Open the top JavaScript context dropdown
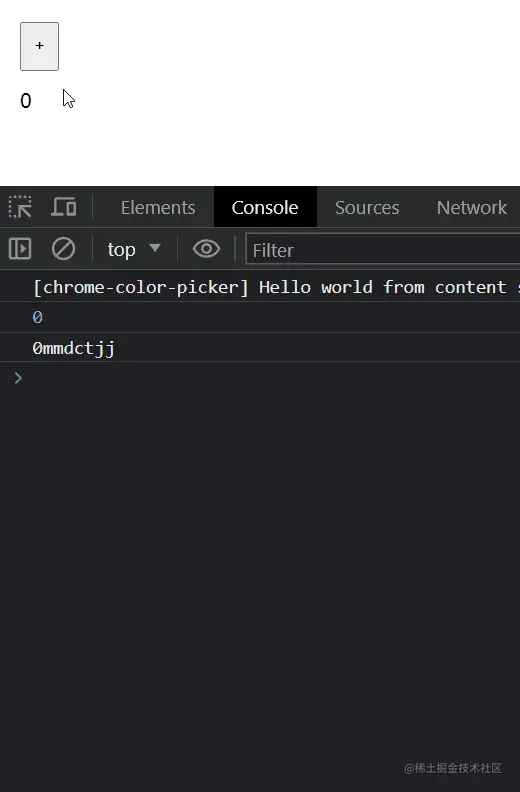Image resolution: width=520 pixels, height=792 pixels. 134,249
